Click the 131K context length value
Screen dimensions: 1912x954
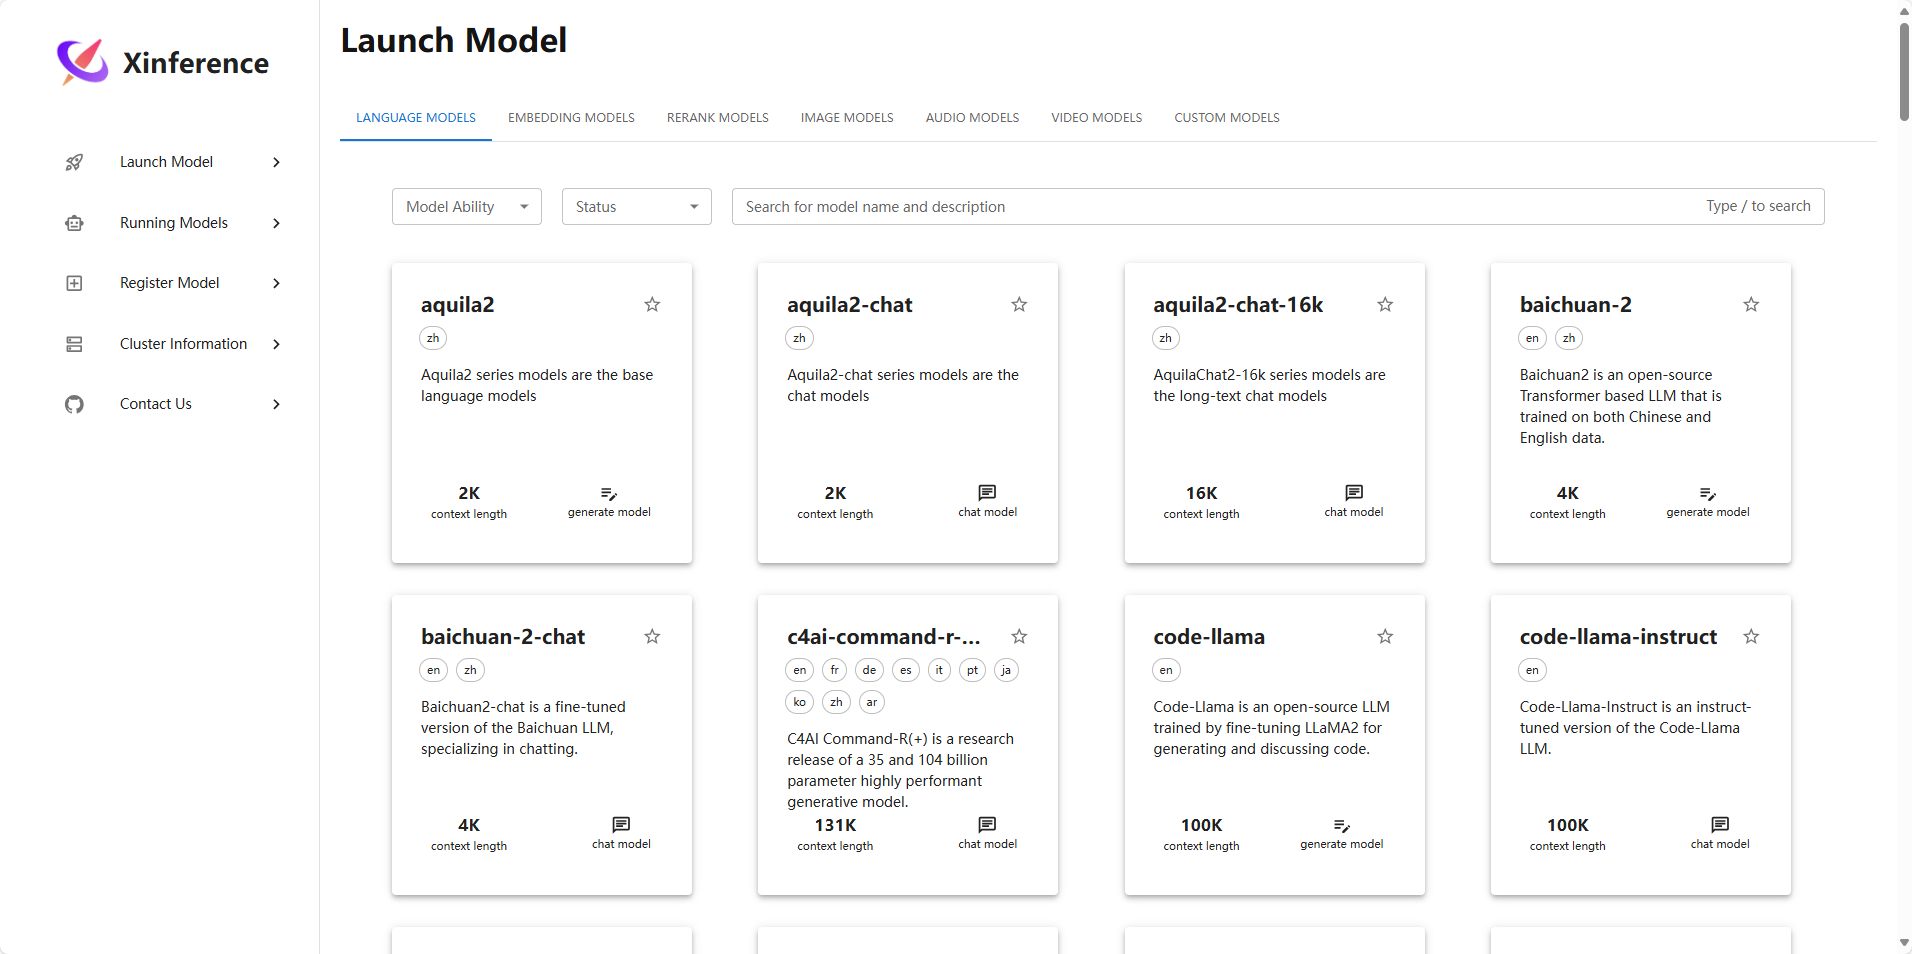(835, 825)
